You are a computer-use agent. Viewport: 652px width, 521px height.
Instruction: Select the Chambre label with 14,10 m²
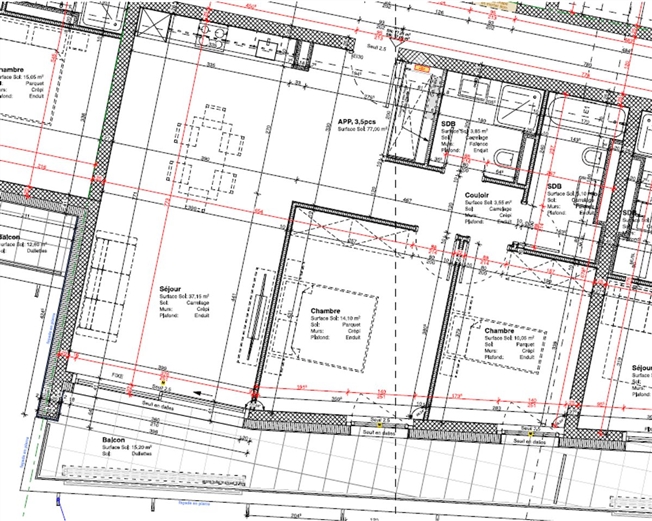[x=325, y=311]
